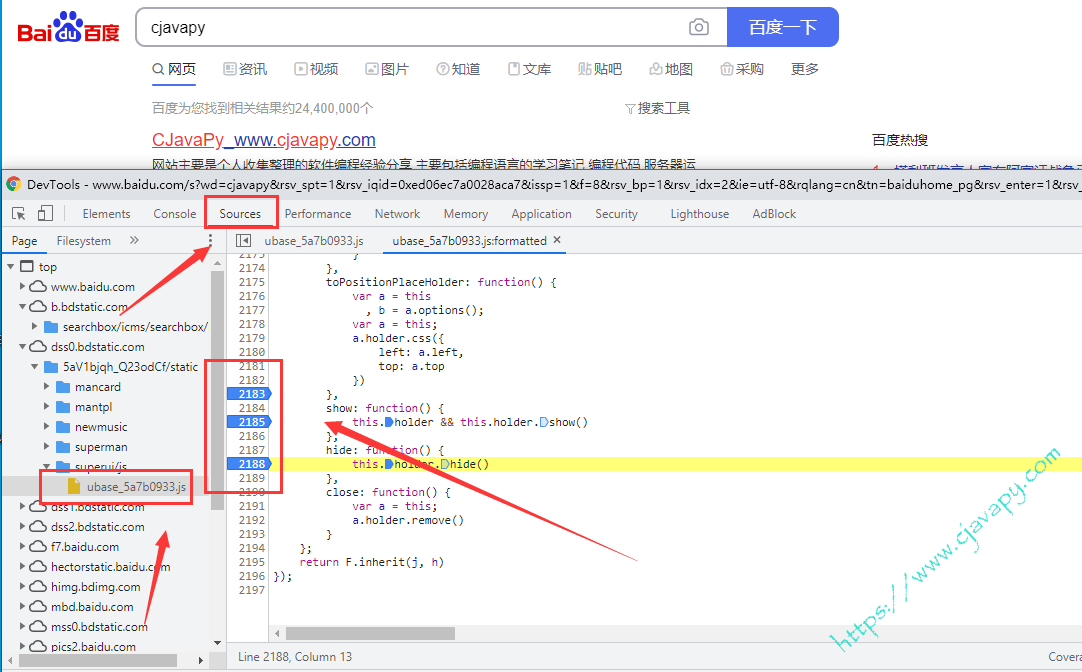Toggle the device toolbar icon
Viewport: 1082px width, 672px height.
tap(45, 213)
